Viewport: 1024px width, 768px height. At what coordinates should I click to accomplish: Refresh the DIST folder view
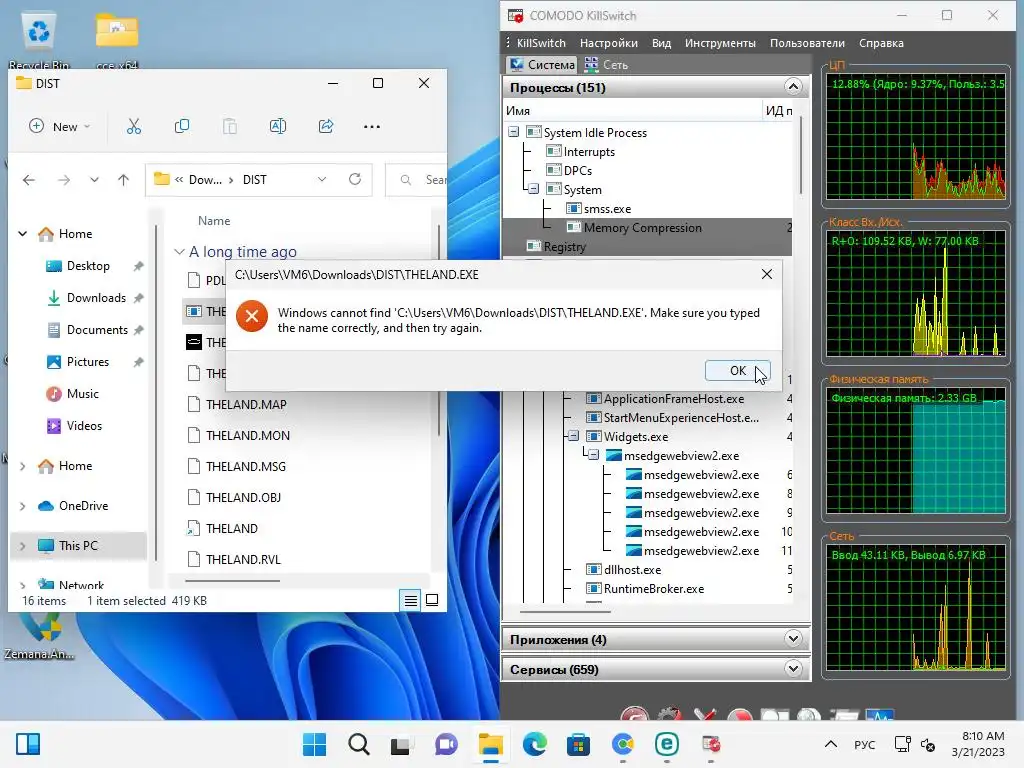[x=355, y=179]
